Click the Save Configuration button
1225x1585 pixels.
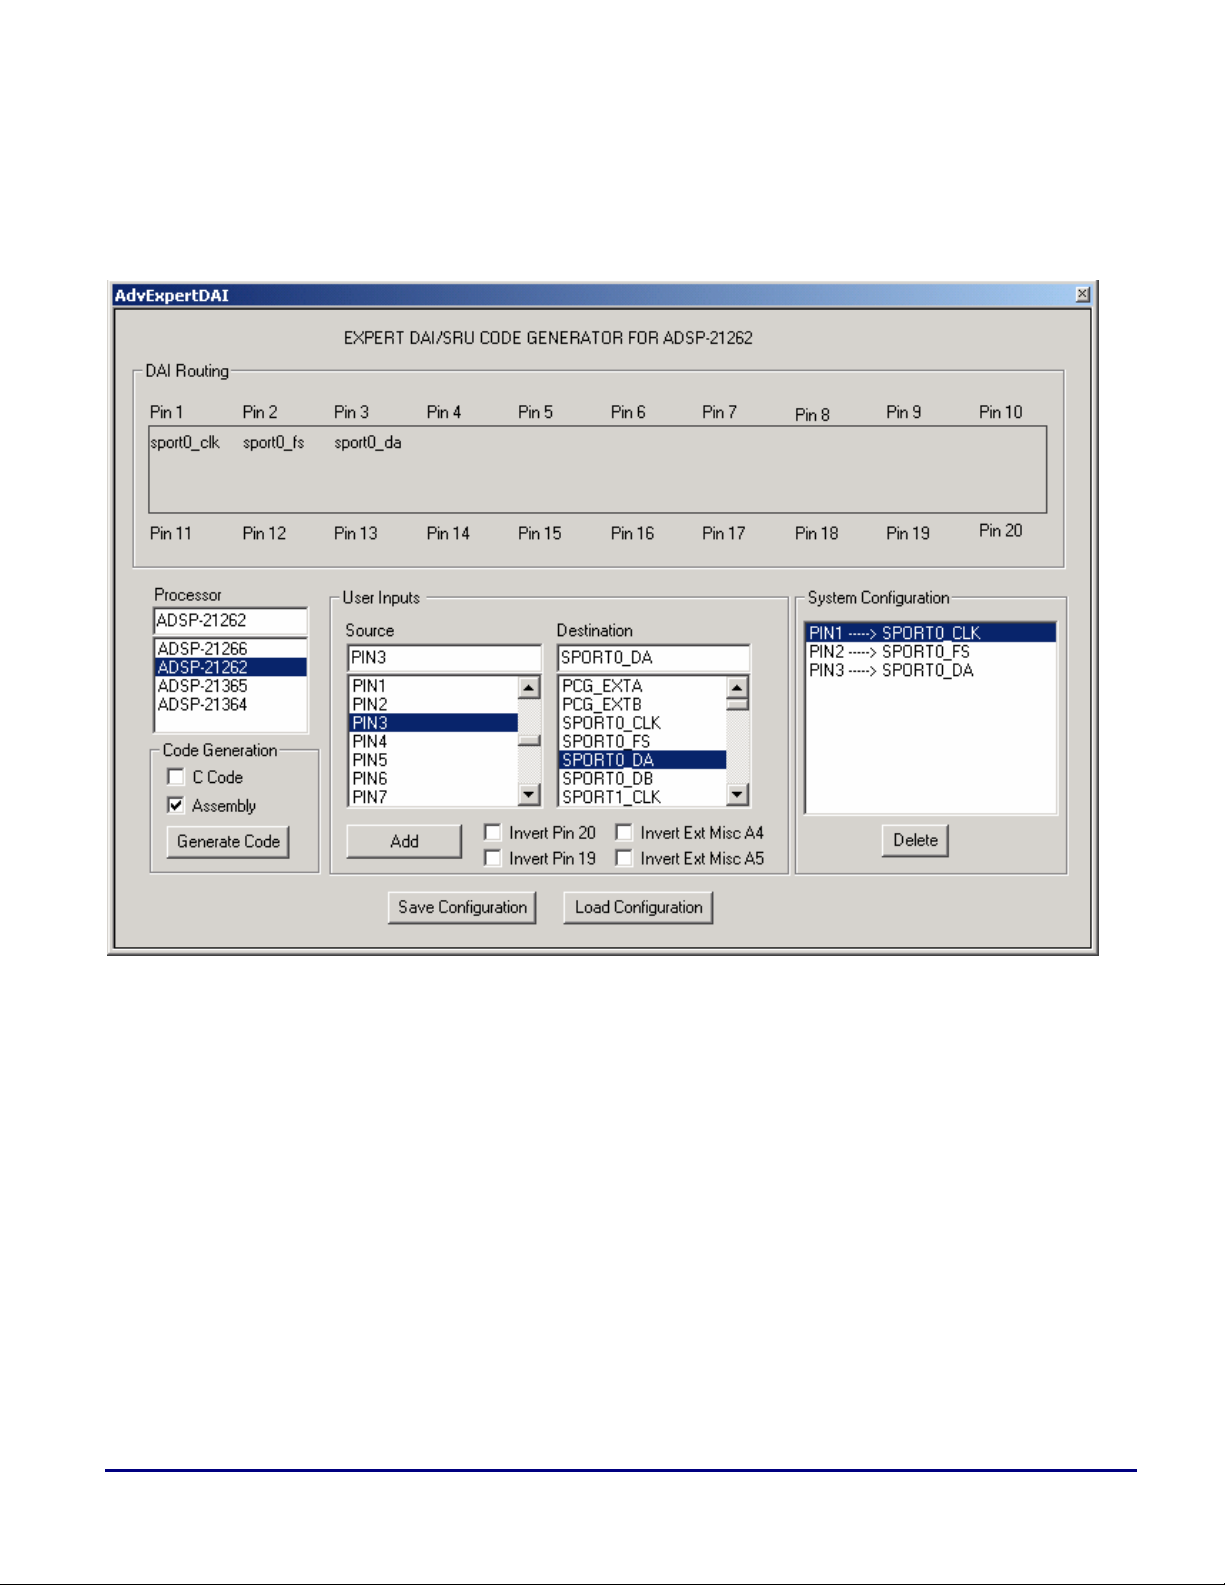point(462,907)
